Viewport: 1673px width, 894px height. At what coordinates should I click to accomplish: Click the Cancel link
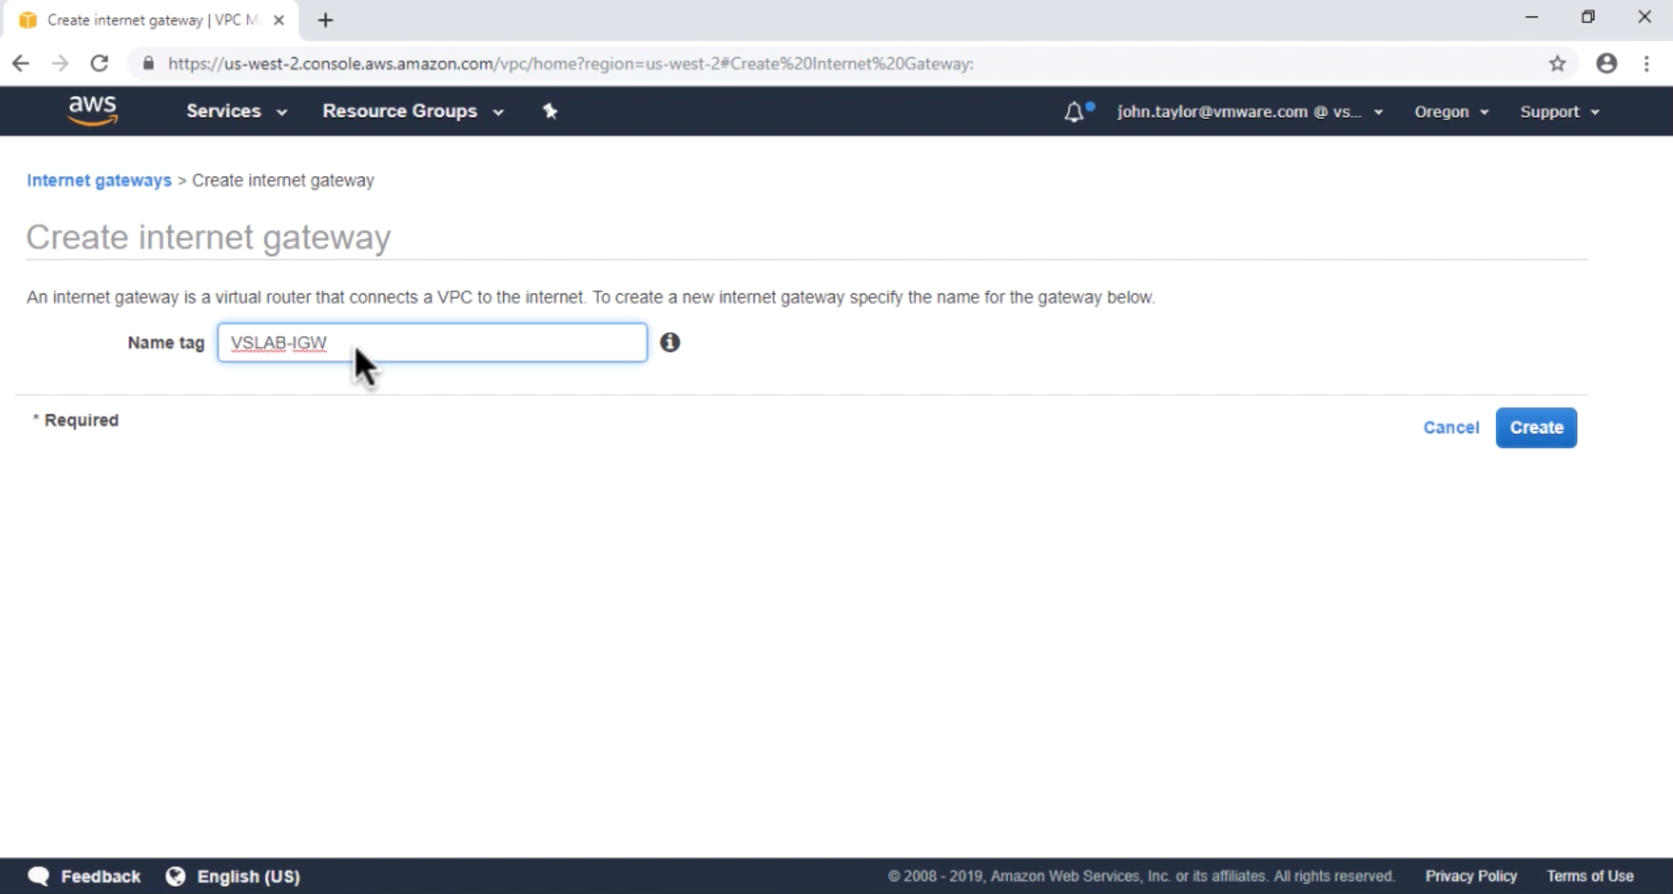click(x=1451, y=427)
